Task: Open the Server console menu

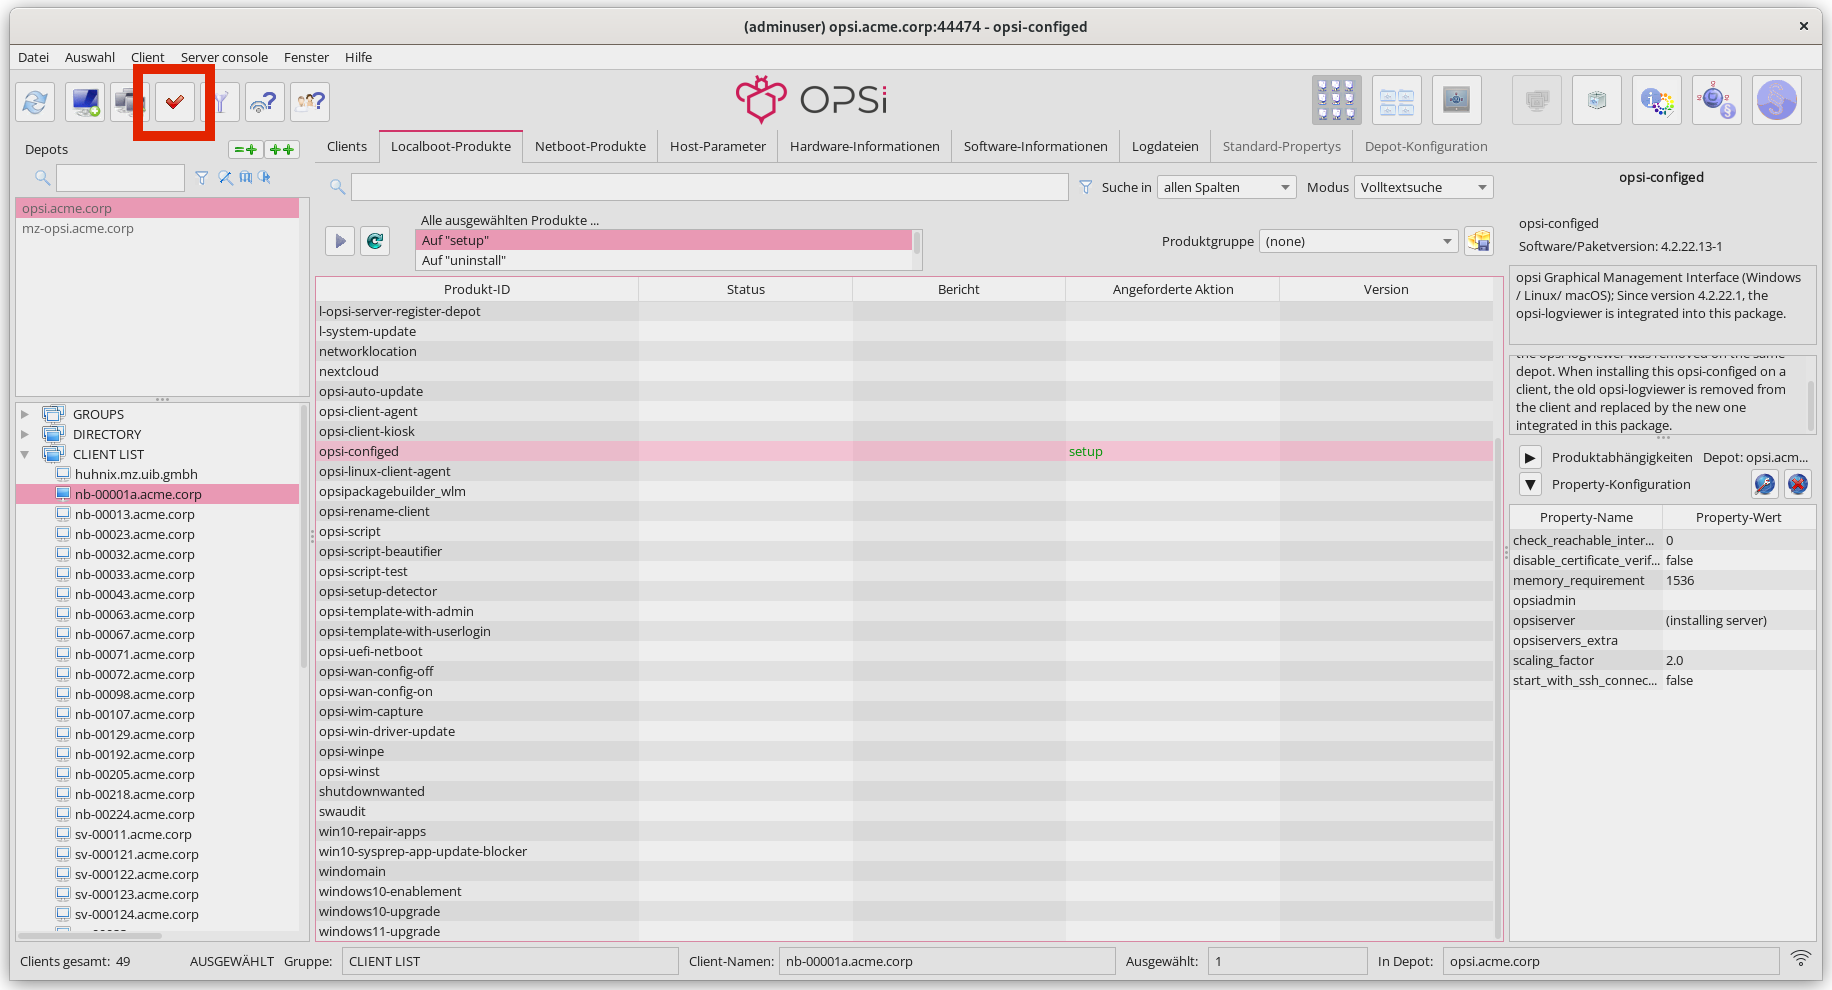Action: click(224, 57)
